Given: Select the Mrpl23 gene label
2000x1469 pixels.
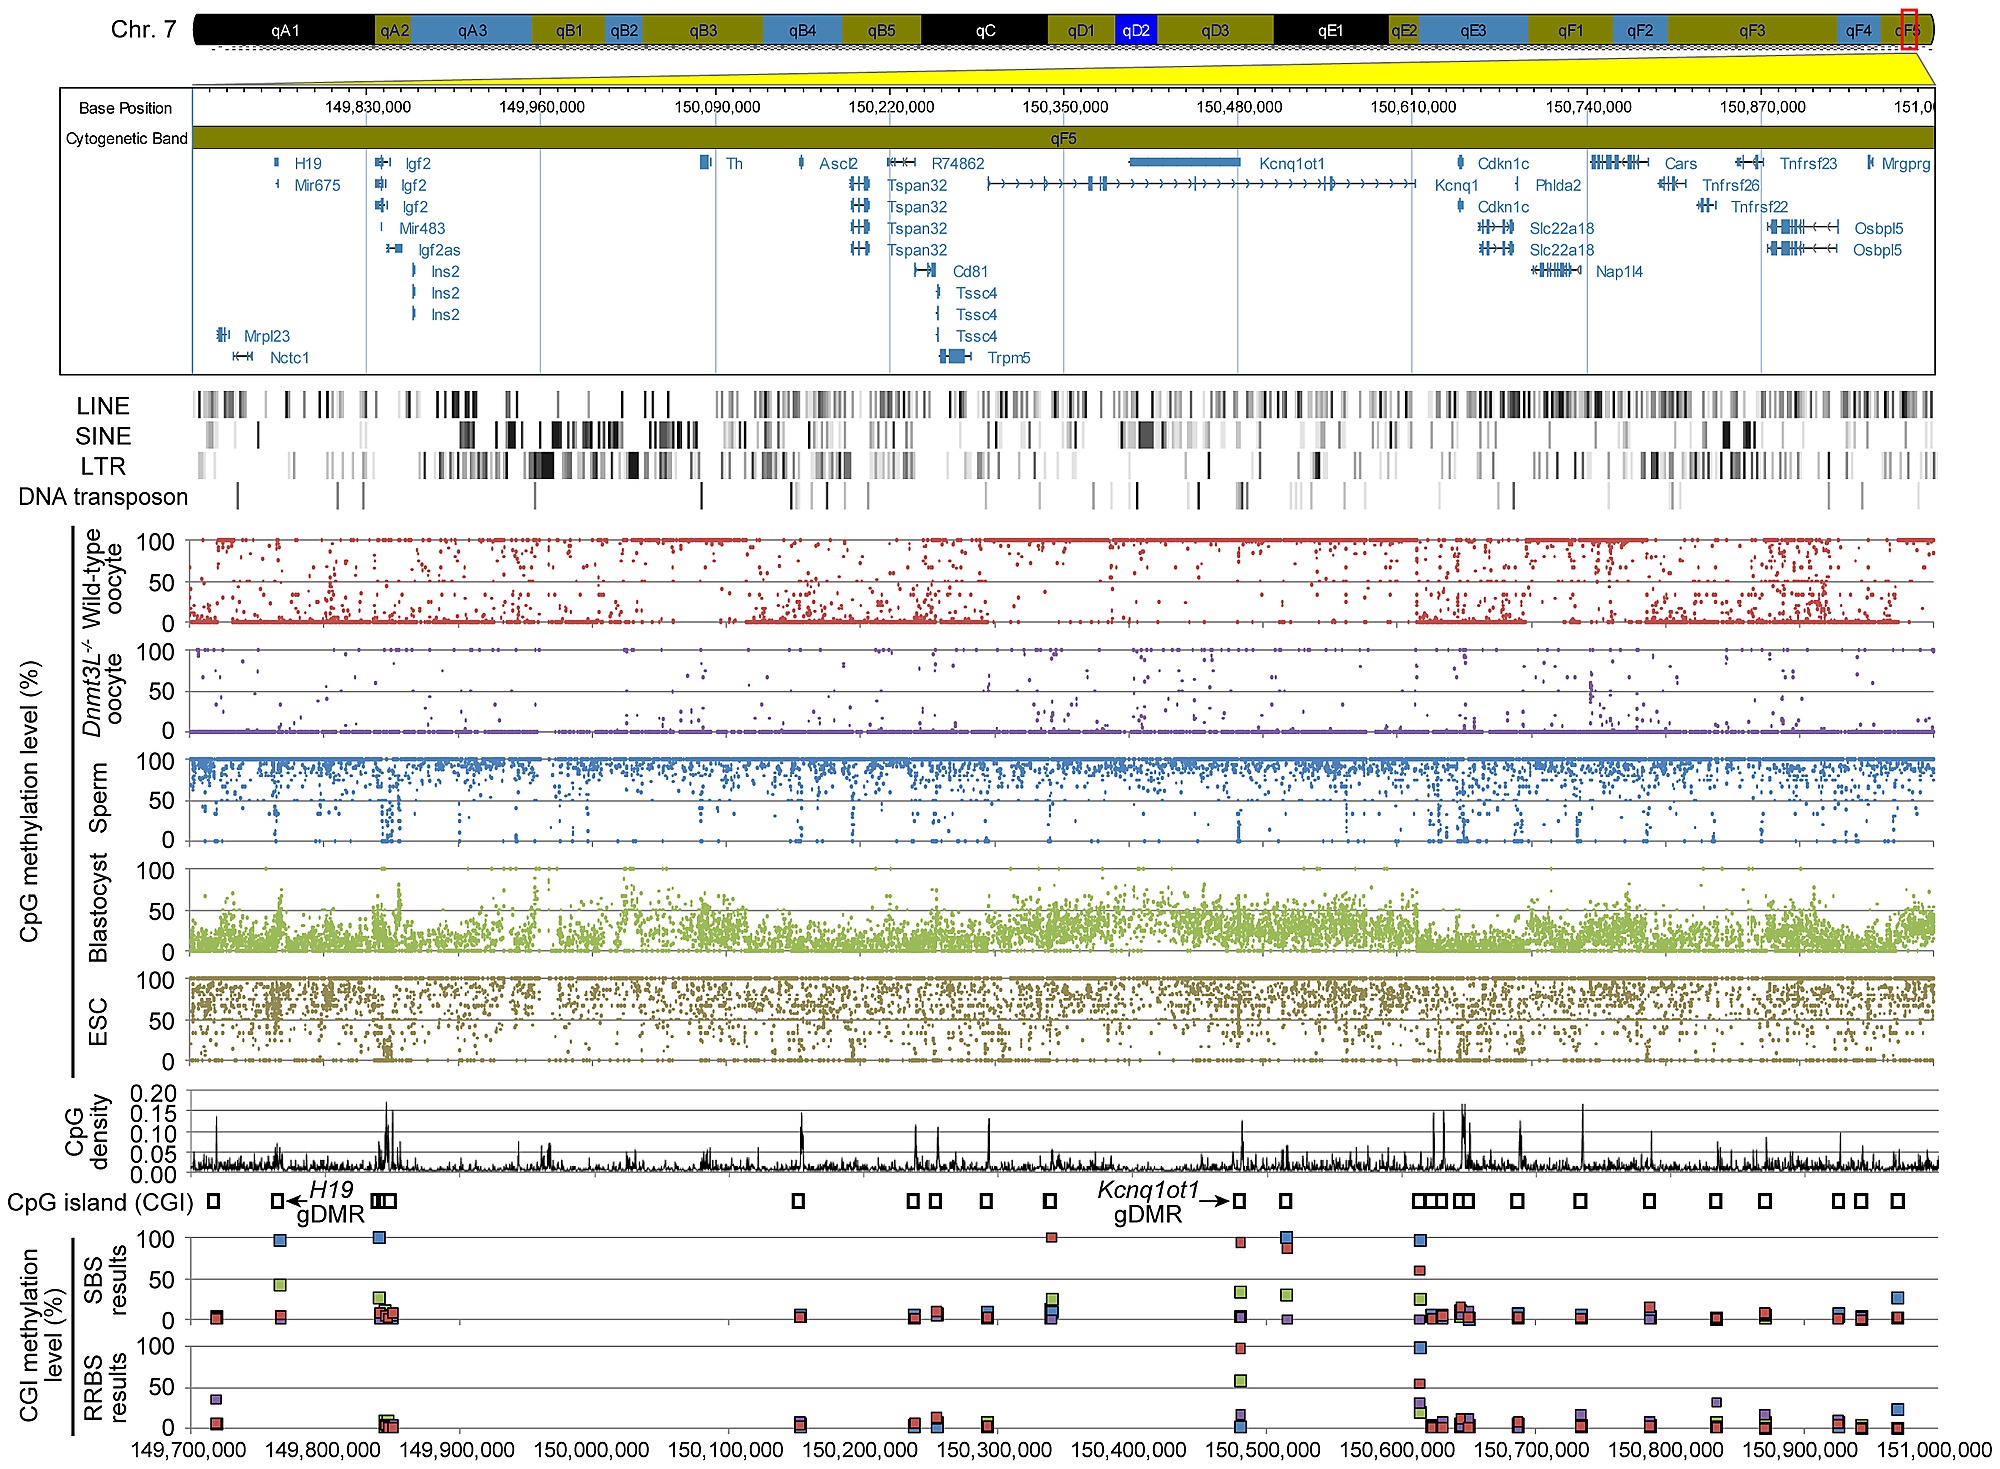Looking at the screenshot, I should point(266,336).
